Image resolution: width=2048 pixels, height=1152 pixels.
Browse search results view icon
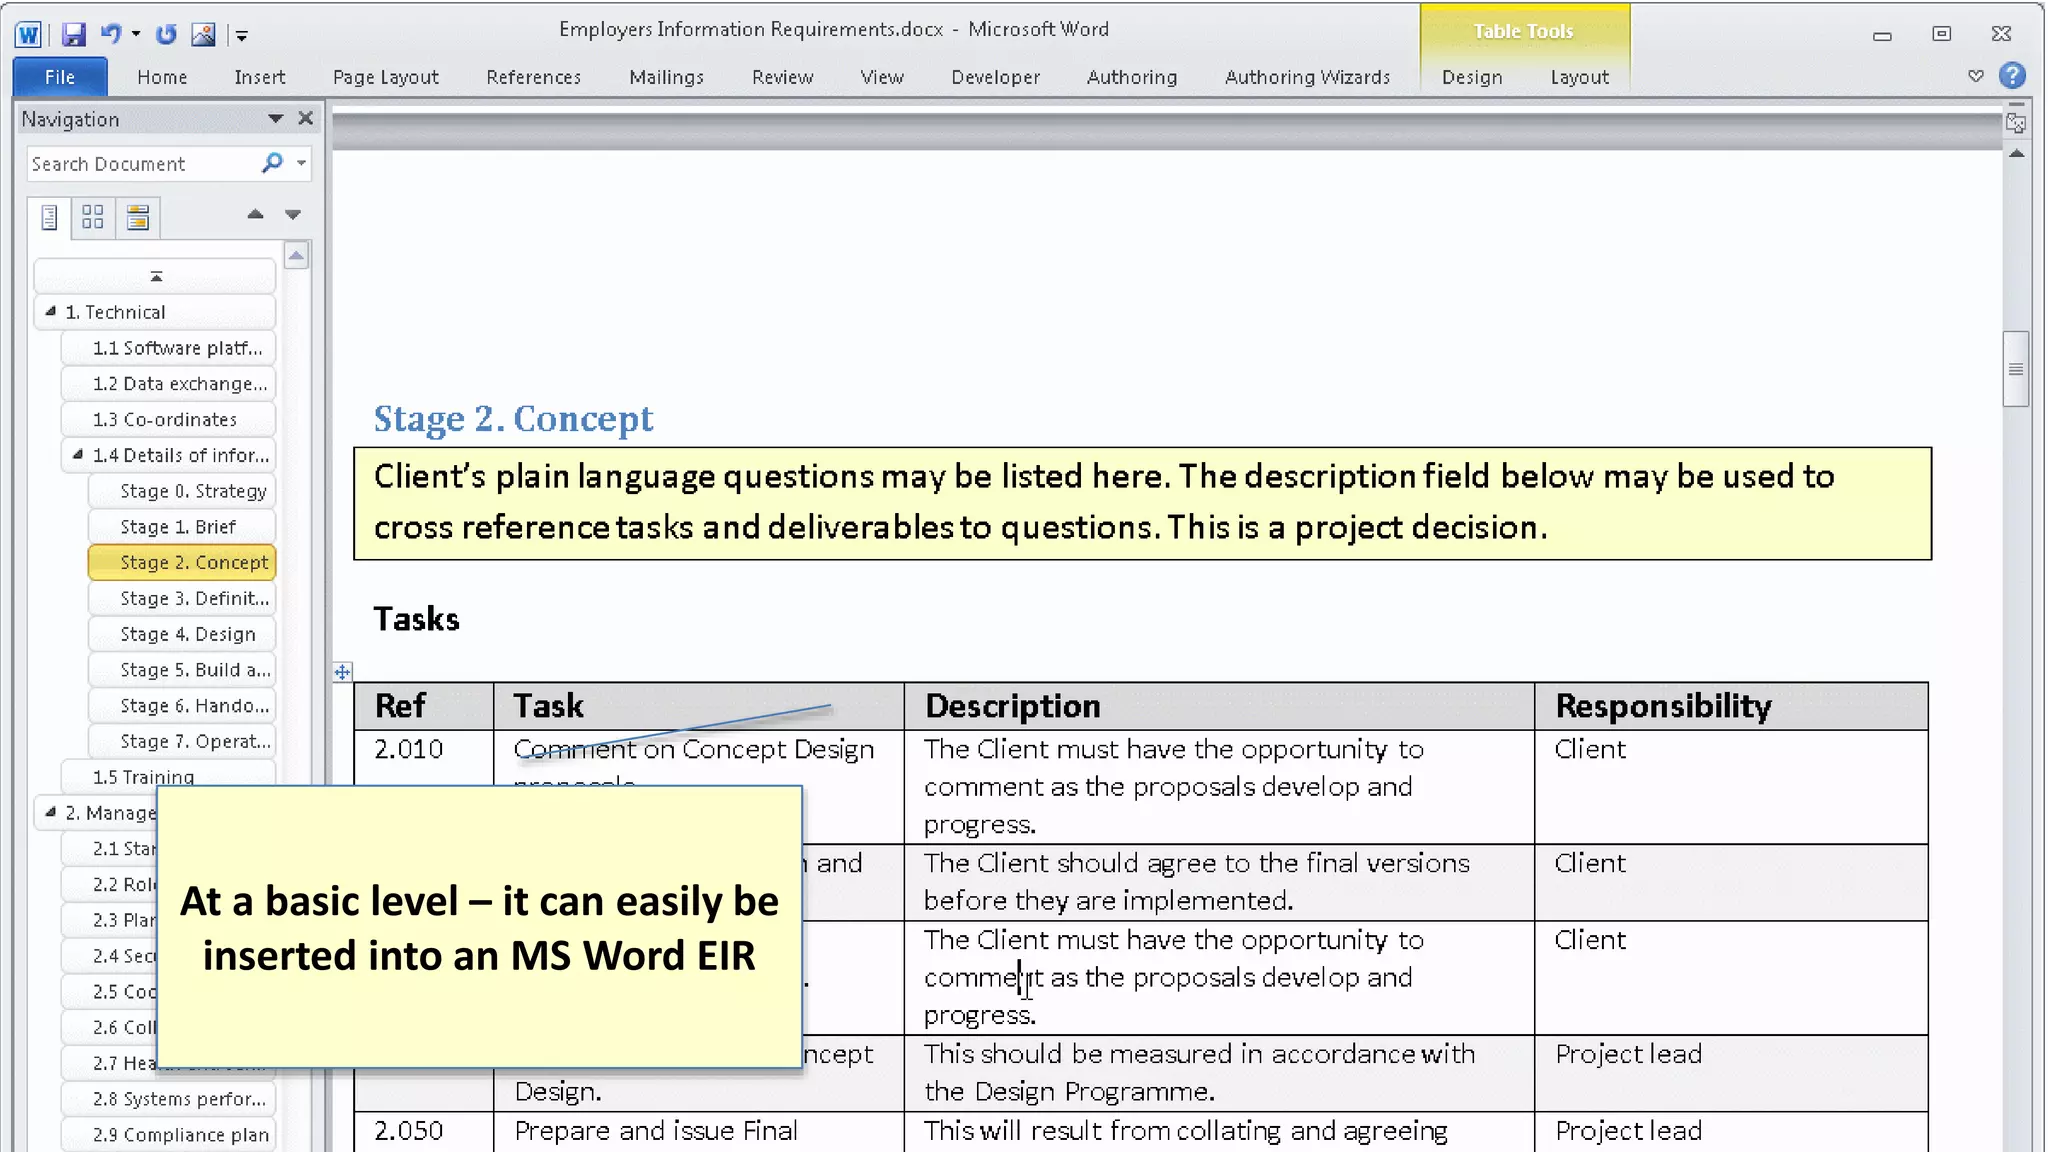point(138,217)
